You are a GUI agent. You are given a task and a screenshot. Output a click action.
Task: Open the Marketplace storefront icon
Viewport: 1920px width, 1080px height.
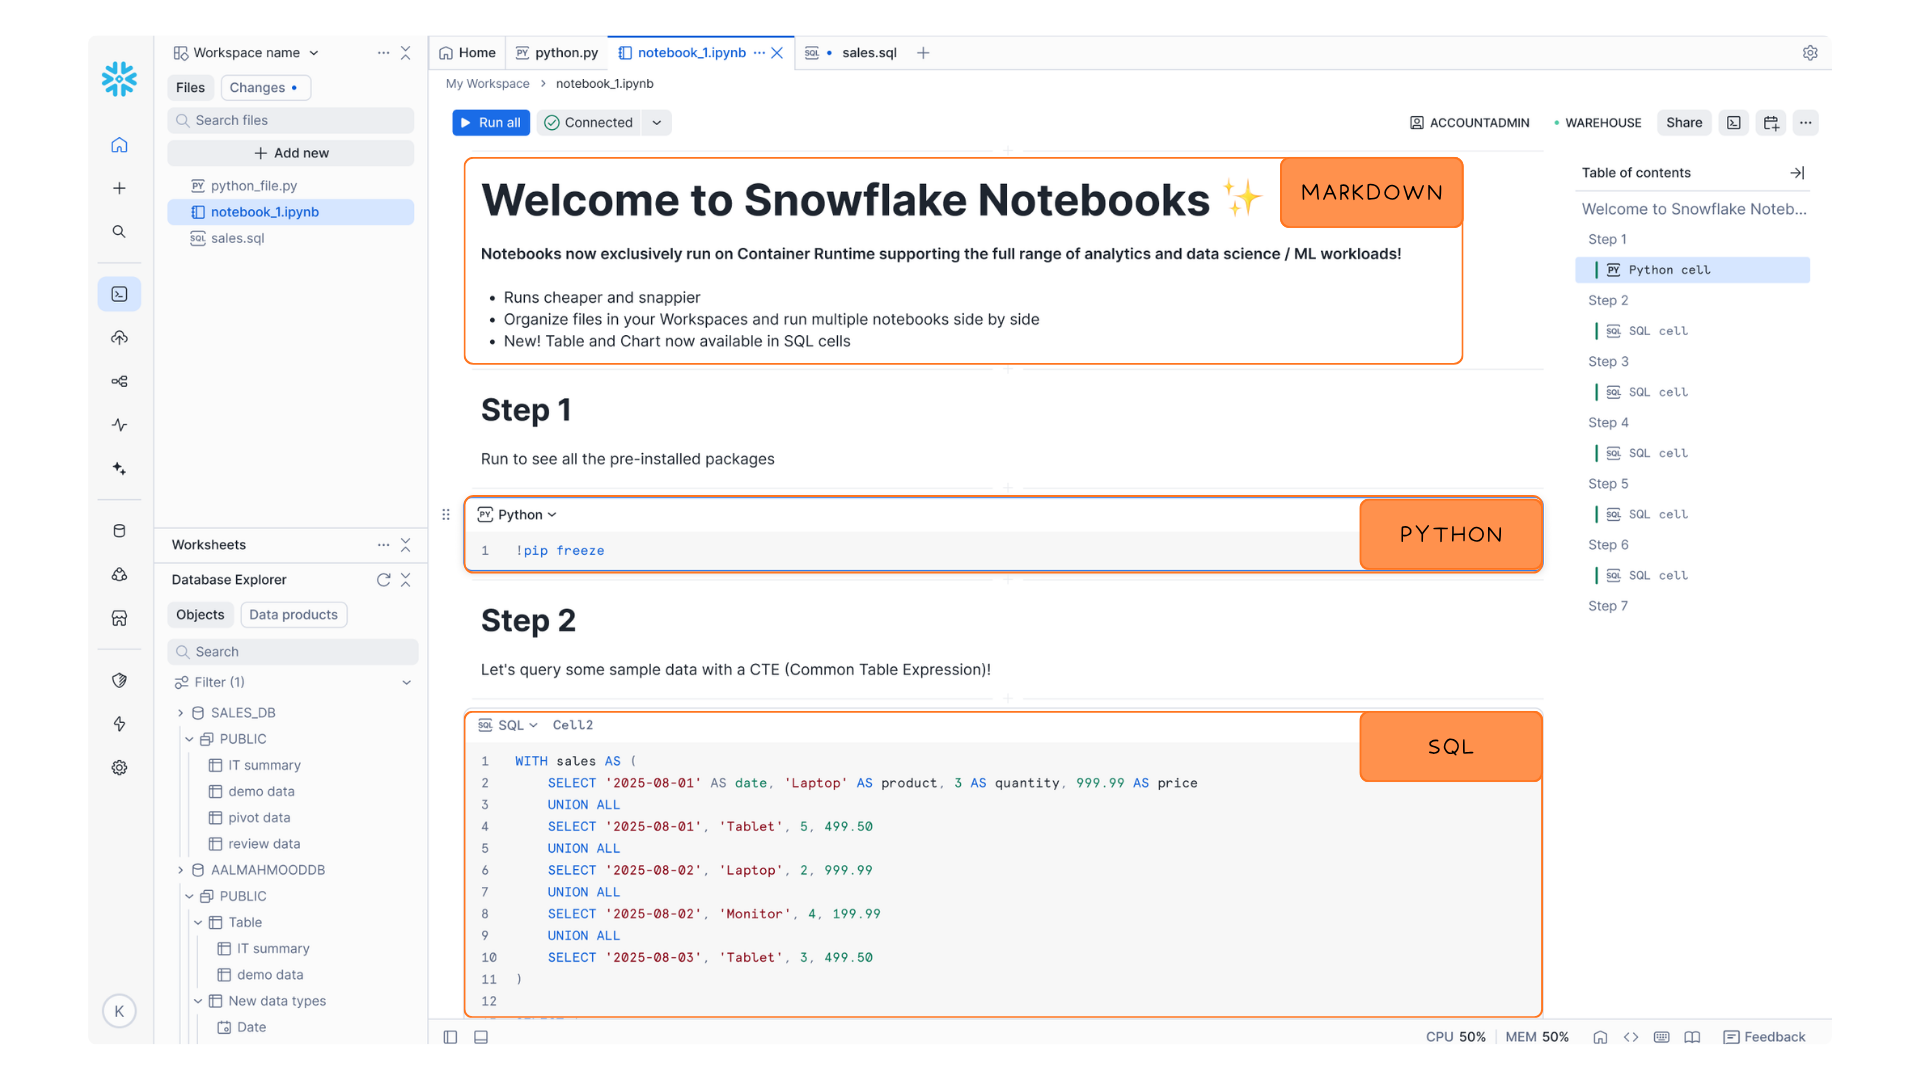click(x=119, y=618)
